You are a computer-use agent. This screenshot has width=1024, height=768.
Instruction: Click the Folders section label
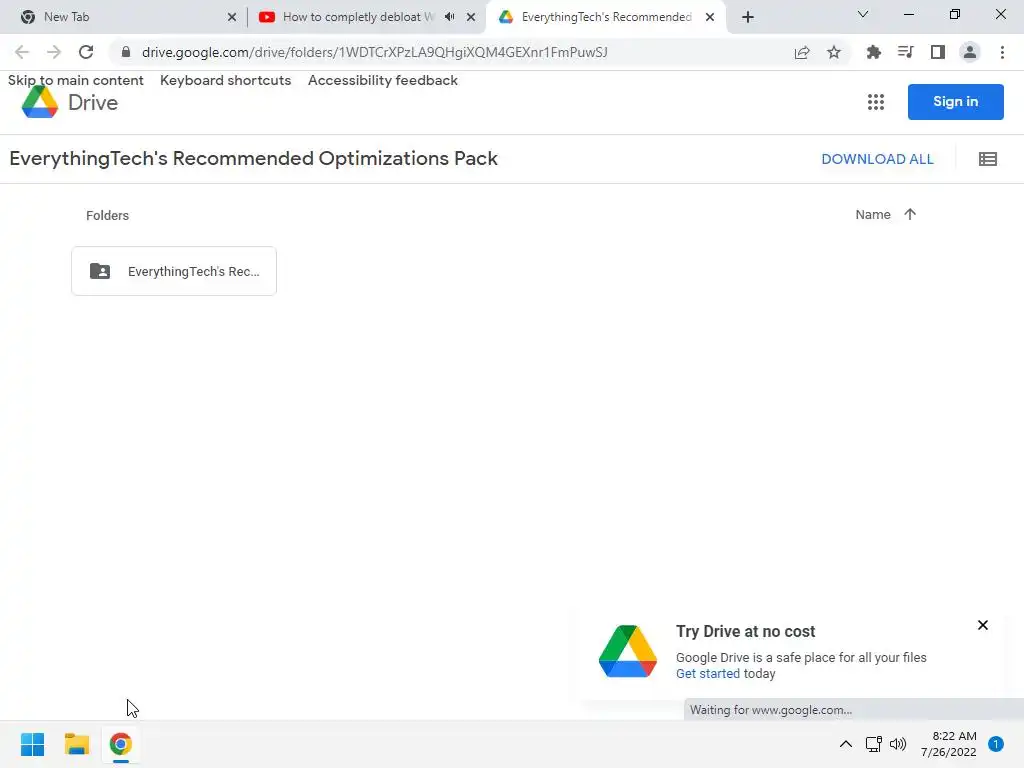(x=107, y=216)
